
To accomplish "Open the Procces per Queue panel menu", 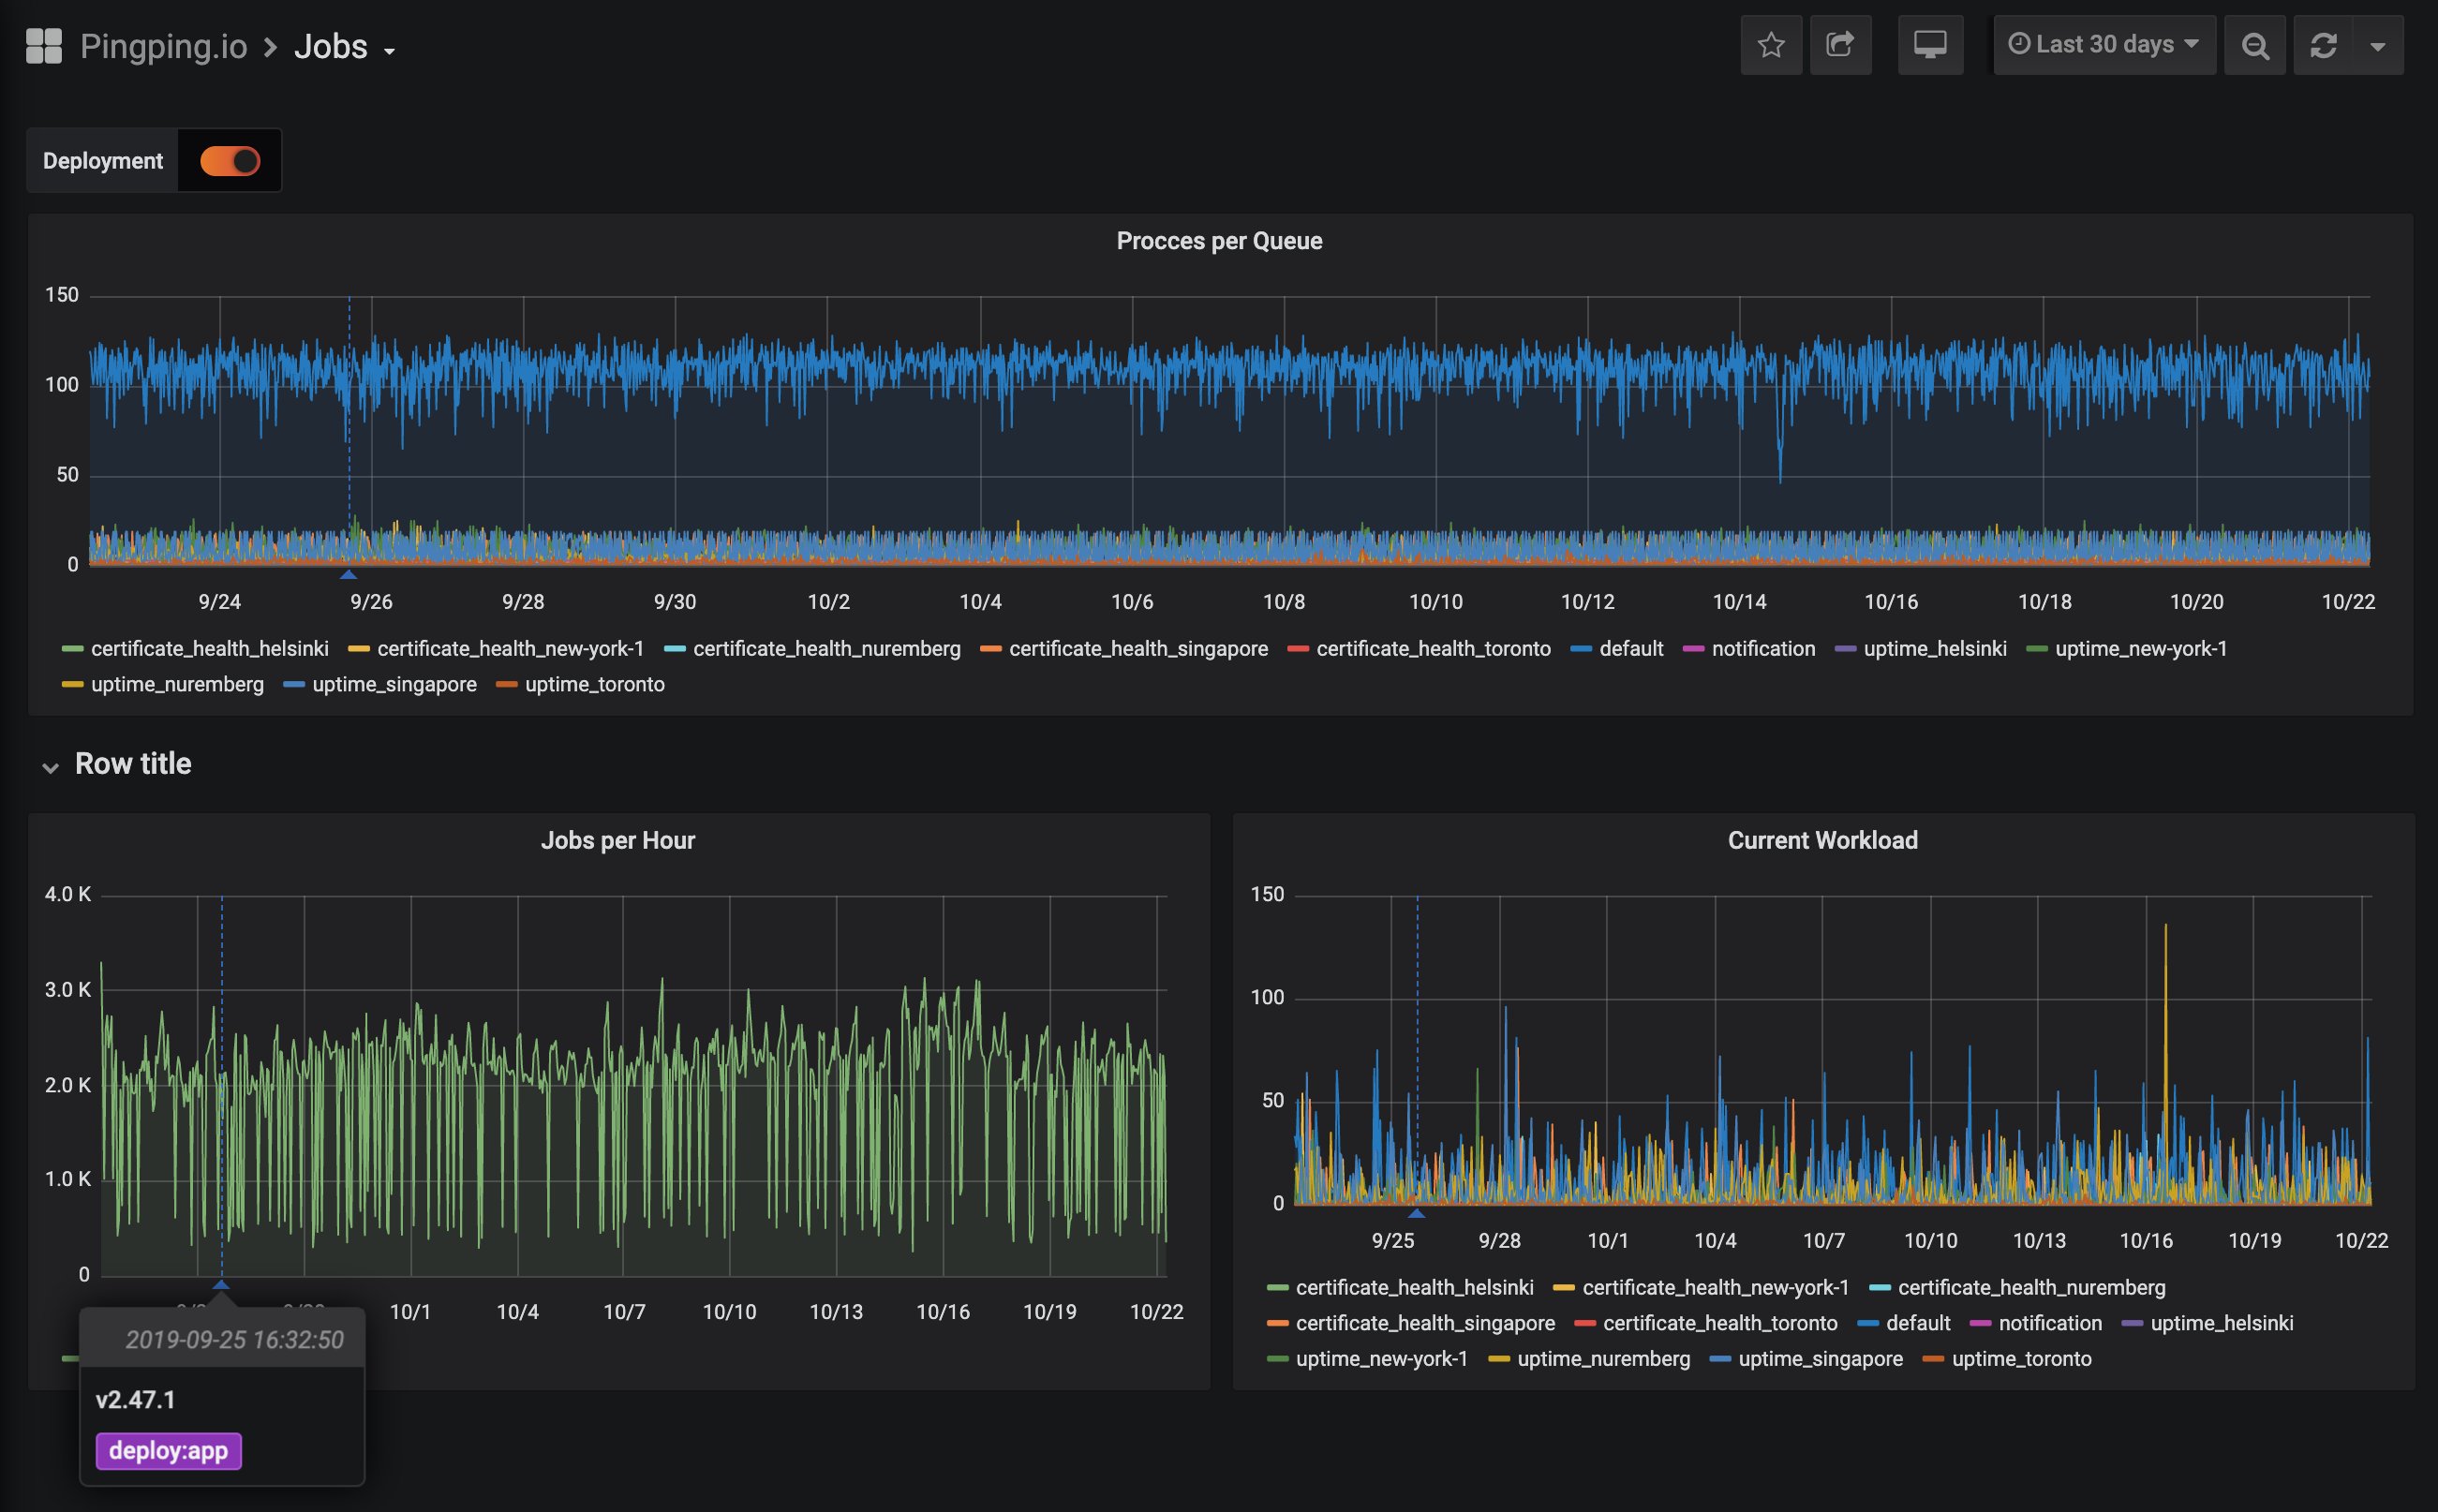I will coord(1218,241).
